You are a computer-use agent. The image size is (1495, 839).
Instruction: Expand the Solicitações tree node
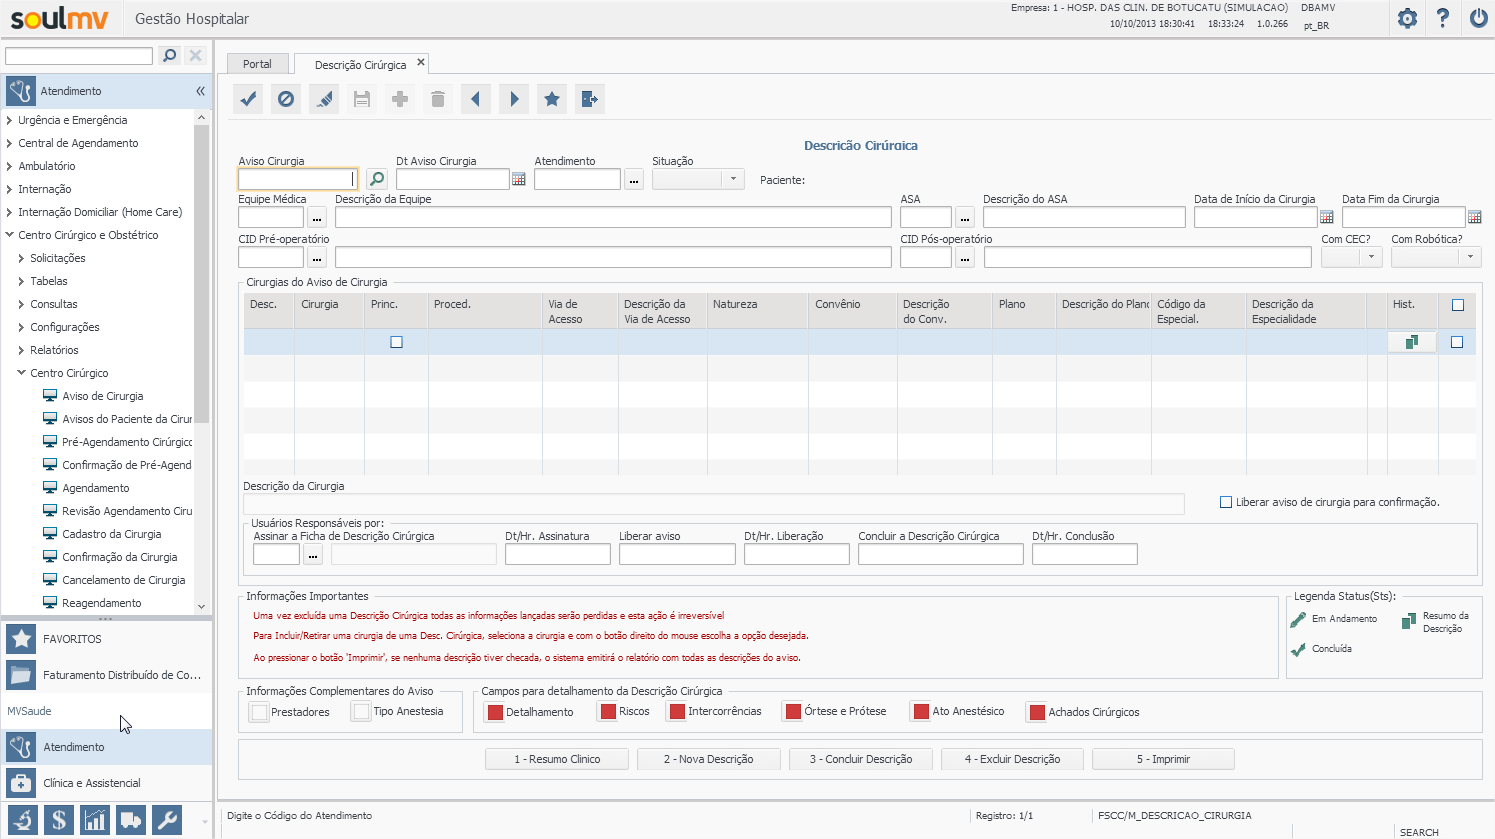21,258
